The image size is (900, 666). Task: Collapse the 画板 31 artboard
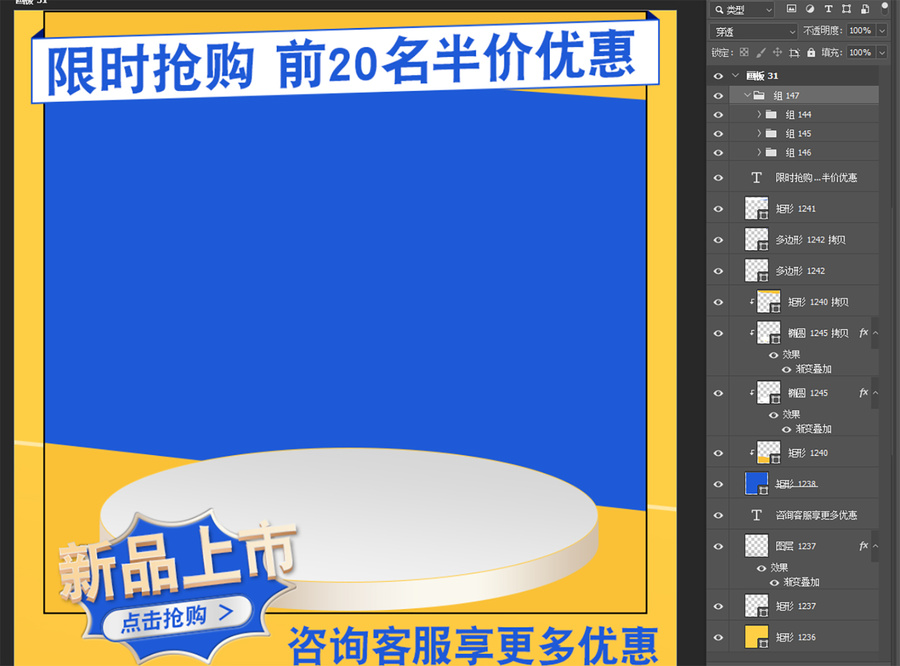pos(735,75)
